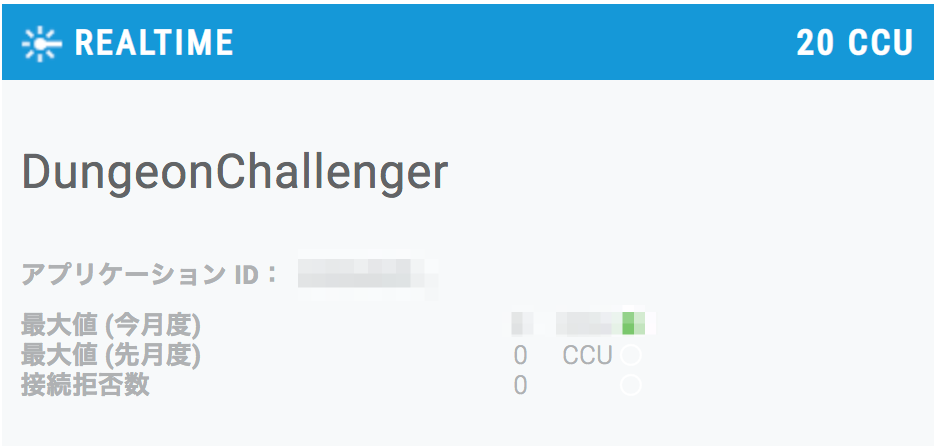Click the 20 CCU plan label
934x446 pixels.
click(x=854, y=43)
